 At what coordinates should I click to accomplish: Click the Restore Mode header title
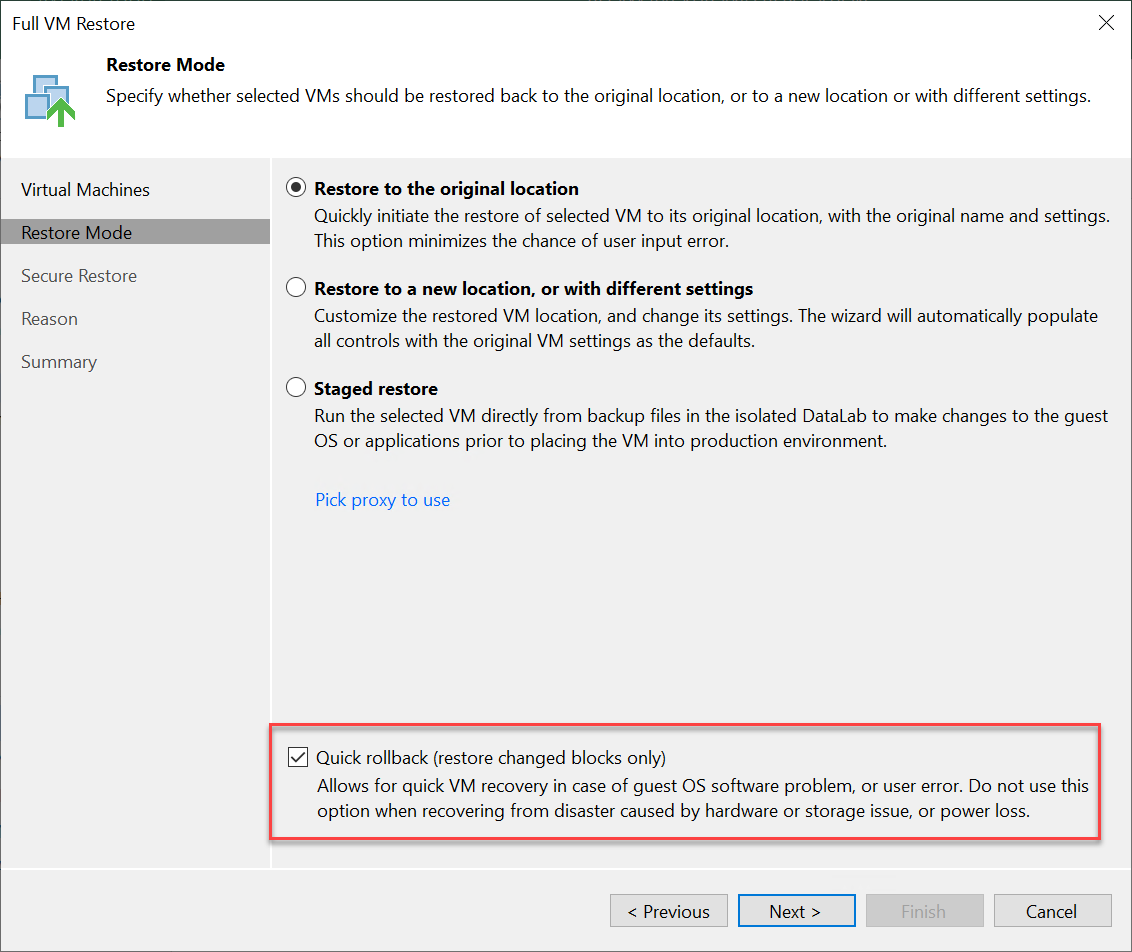pyautogui.click(x=165, y=65)
